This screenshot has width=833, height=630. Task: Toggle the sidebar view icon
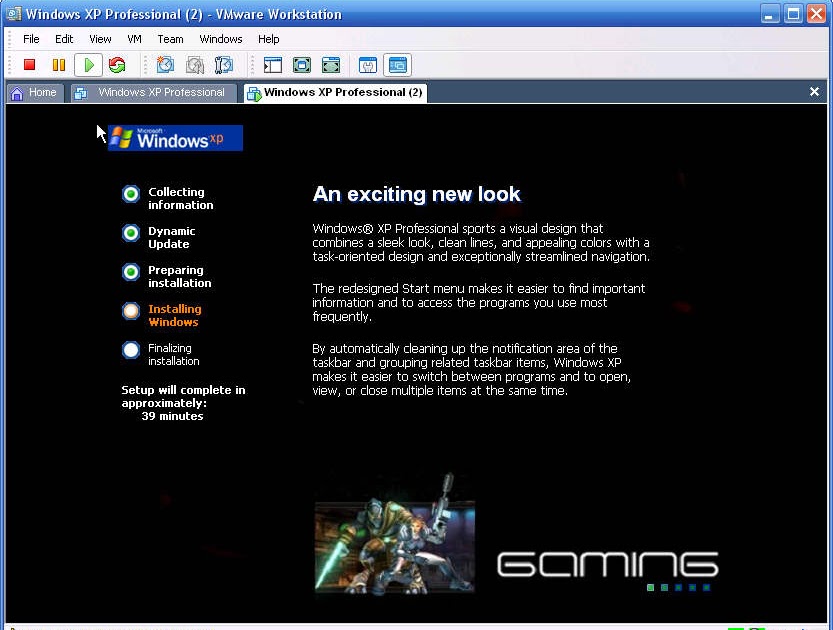273,65
